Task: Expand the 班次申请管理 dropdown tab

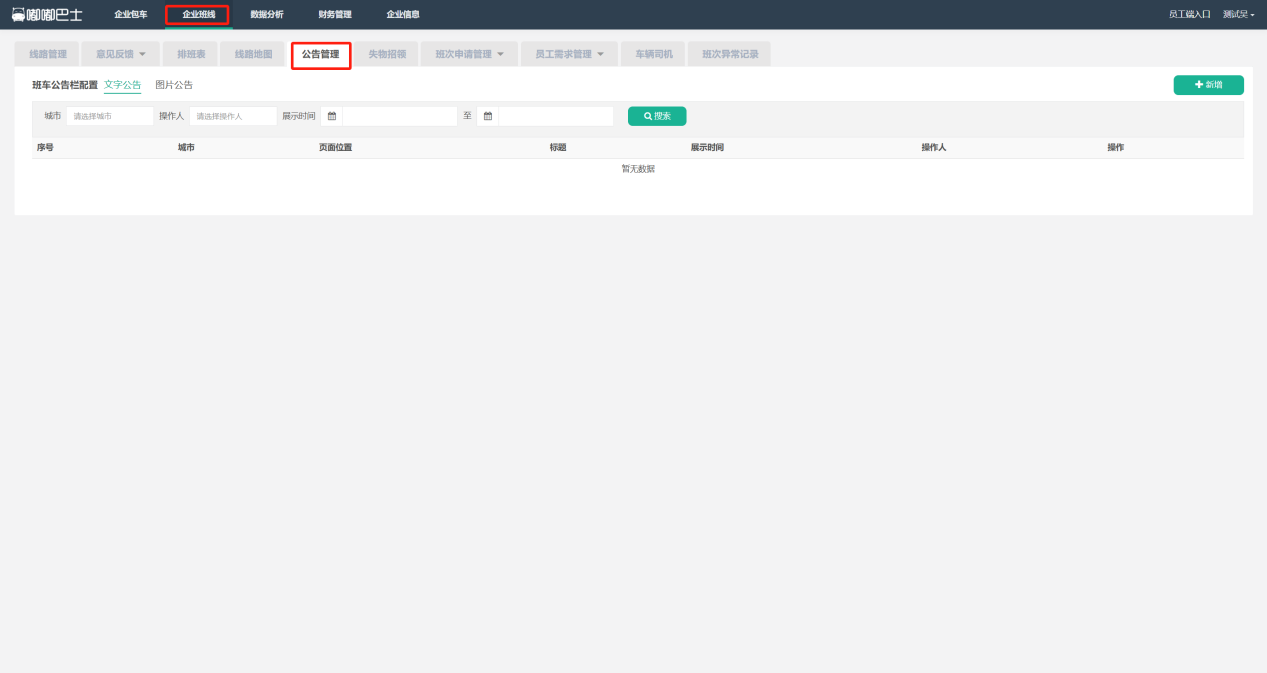Action: click(469, 54)
